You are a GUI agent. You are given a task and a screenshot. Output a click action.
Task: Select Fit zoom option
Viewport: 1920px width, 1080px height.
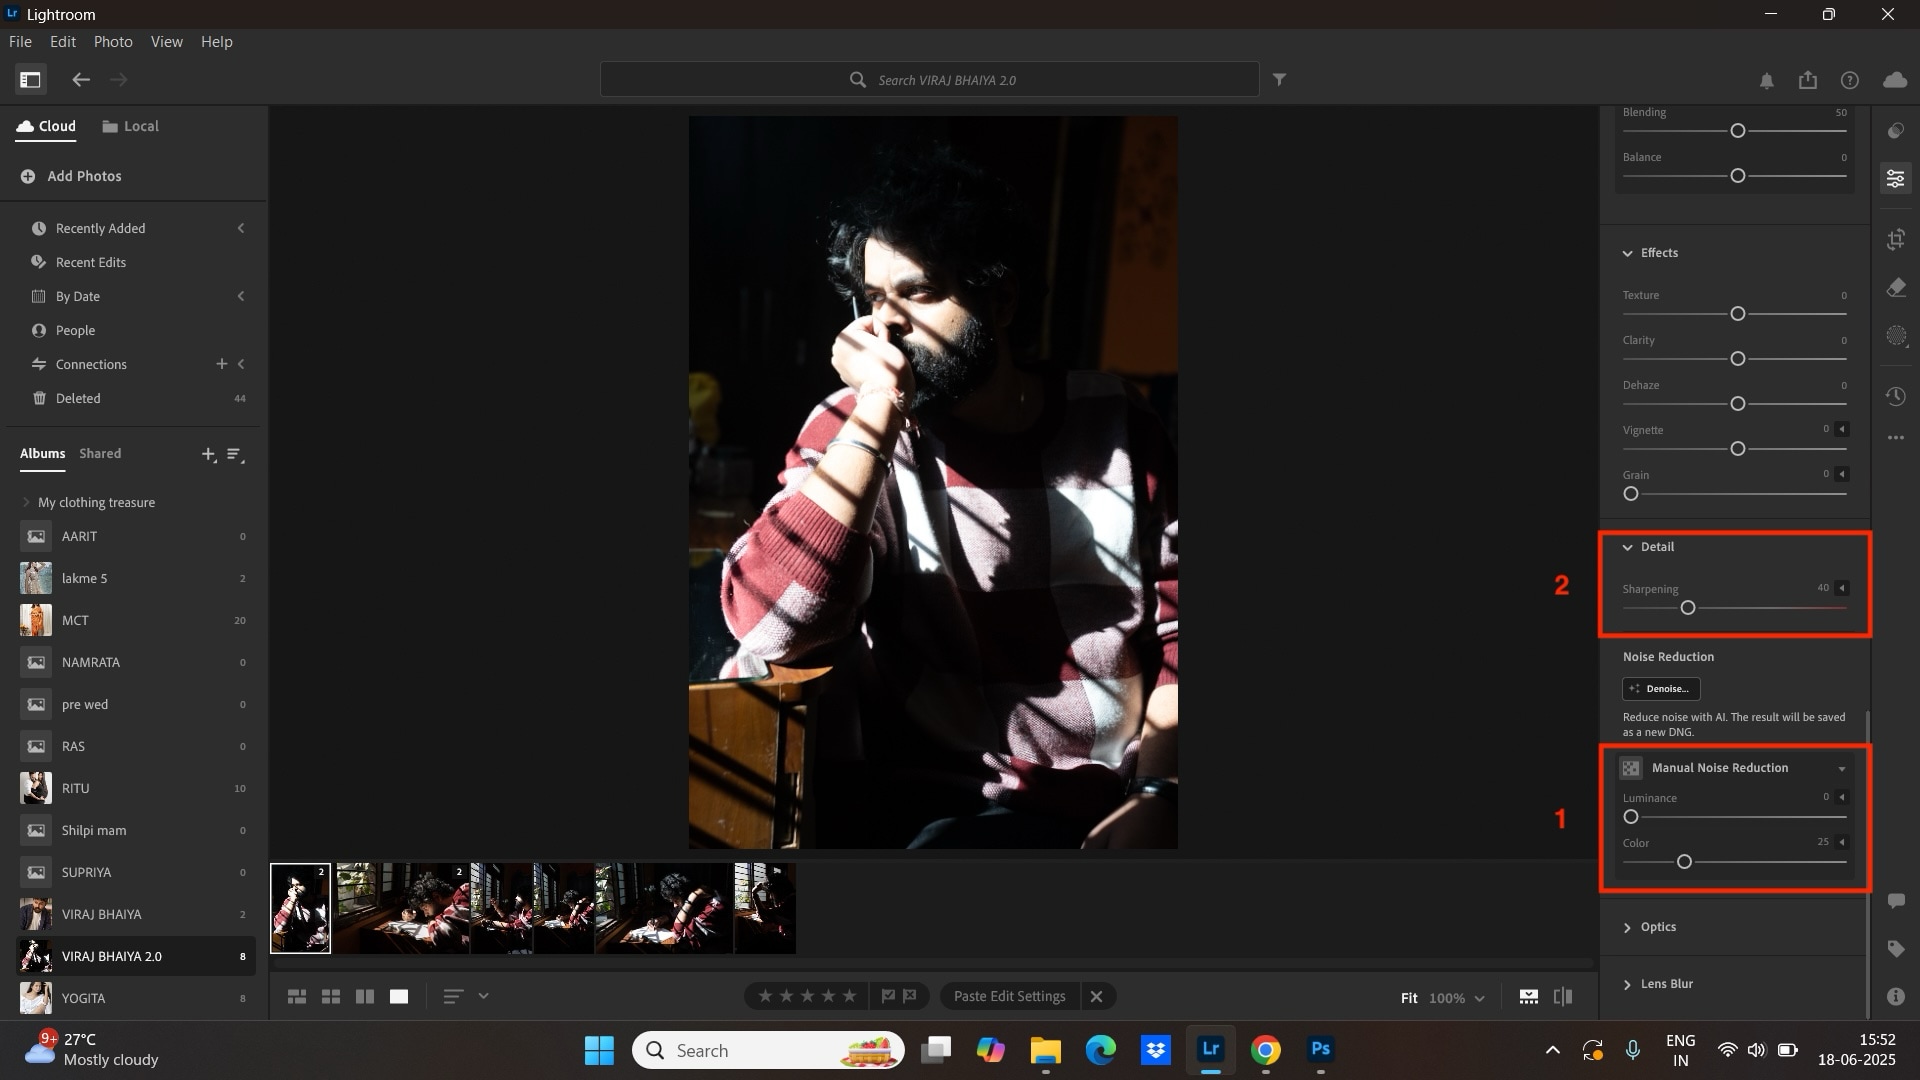tap(1409, 998)
